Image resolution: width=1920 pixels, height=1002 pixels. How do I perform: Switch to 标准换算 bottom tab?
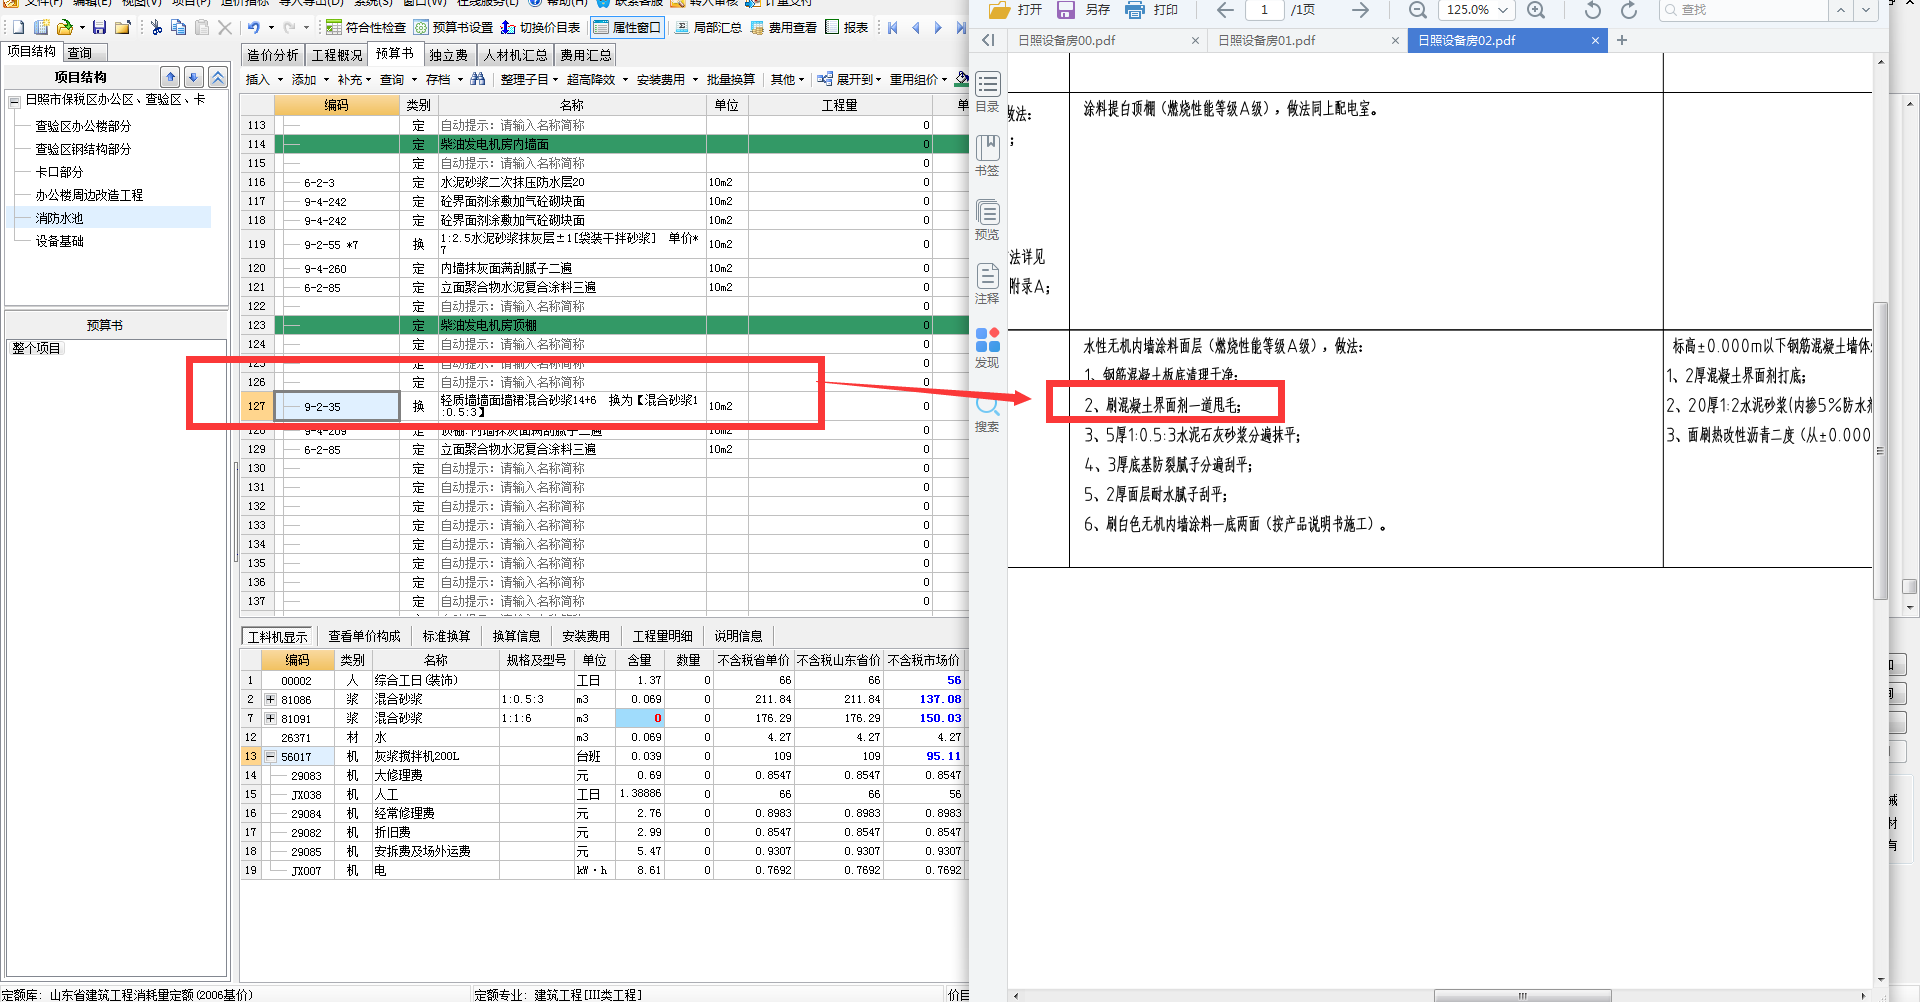(x=446, y=636)
